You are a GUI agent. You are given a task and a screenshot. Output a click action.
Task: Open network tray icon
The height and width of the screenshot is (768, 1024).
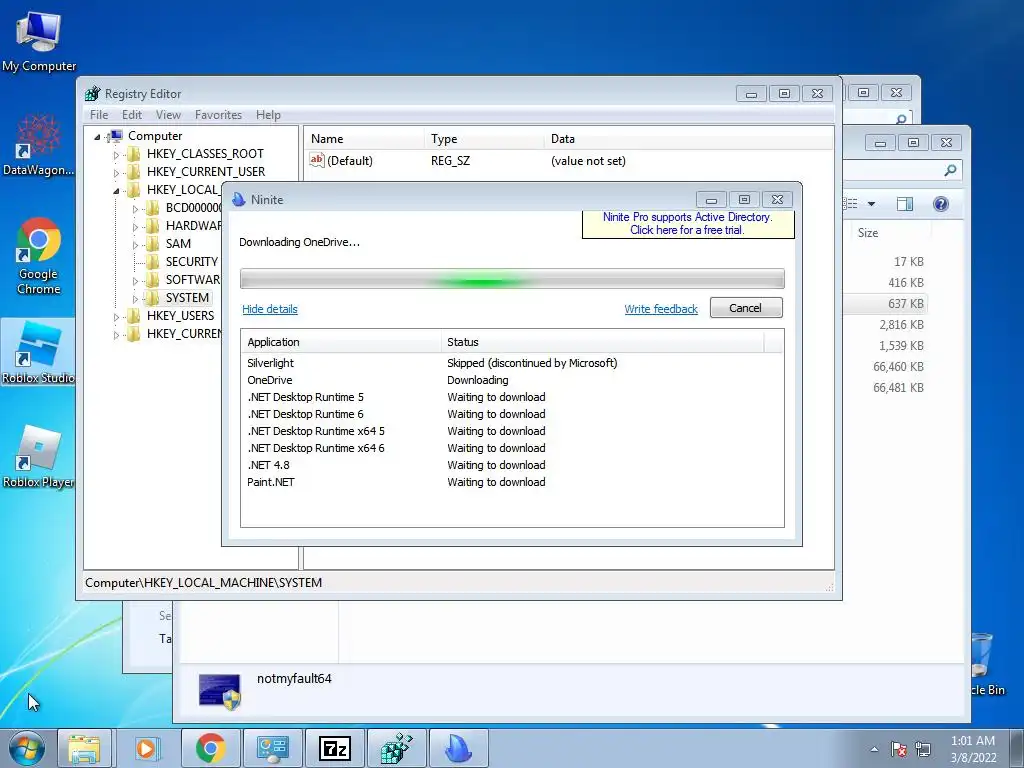click(923, 749)
